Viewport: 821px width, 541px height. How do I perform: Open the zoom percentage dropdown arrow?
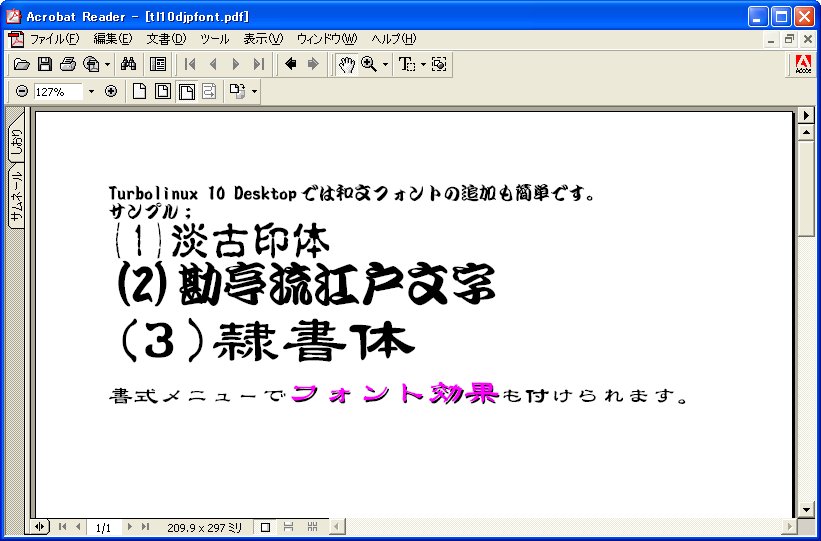(91, 92)
